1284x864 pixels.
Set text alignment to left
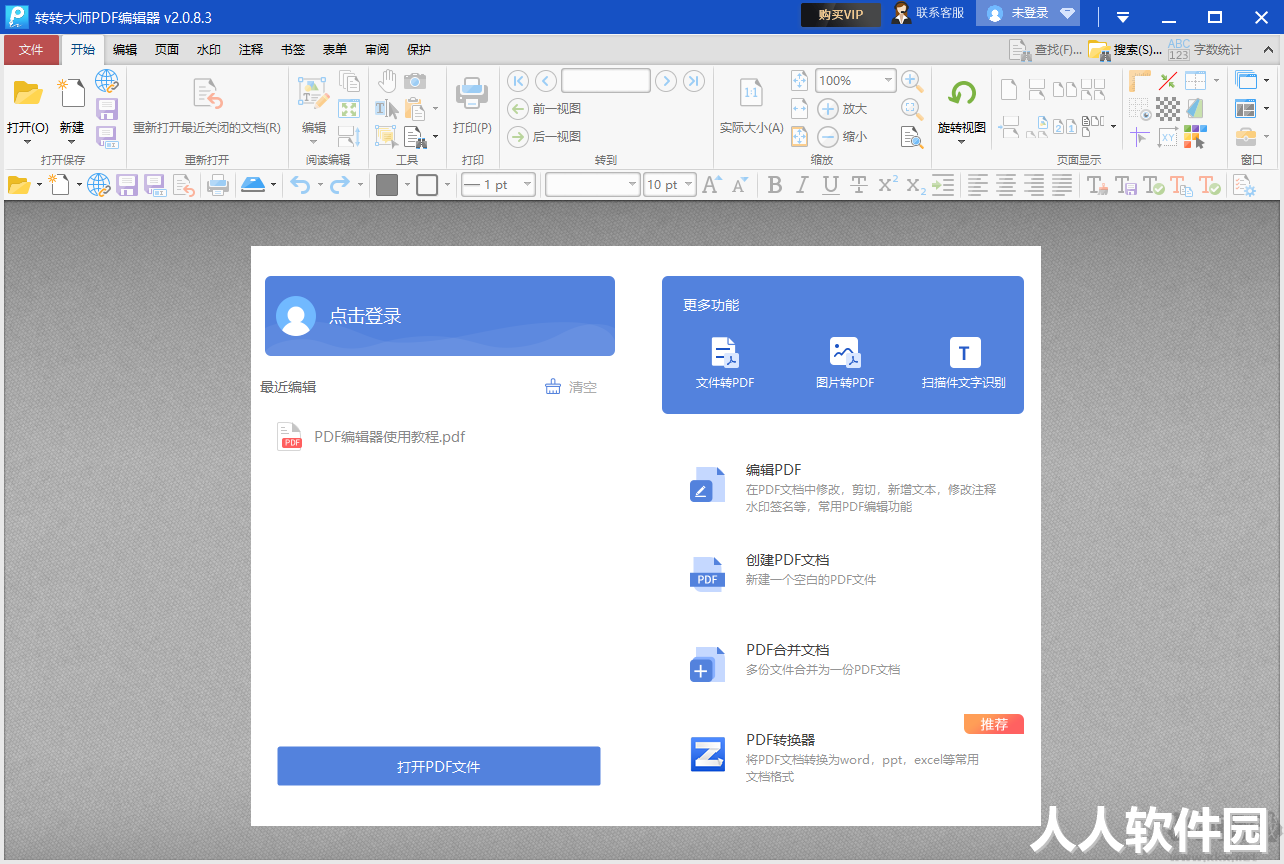977,184
